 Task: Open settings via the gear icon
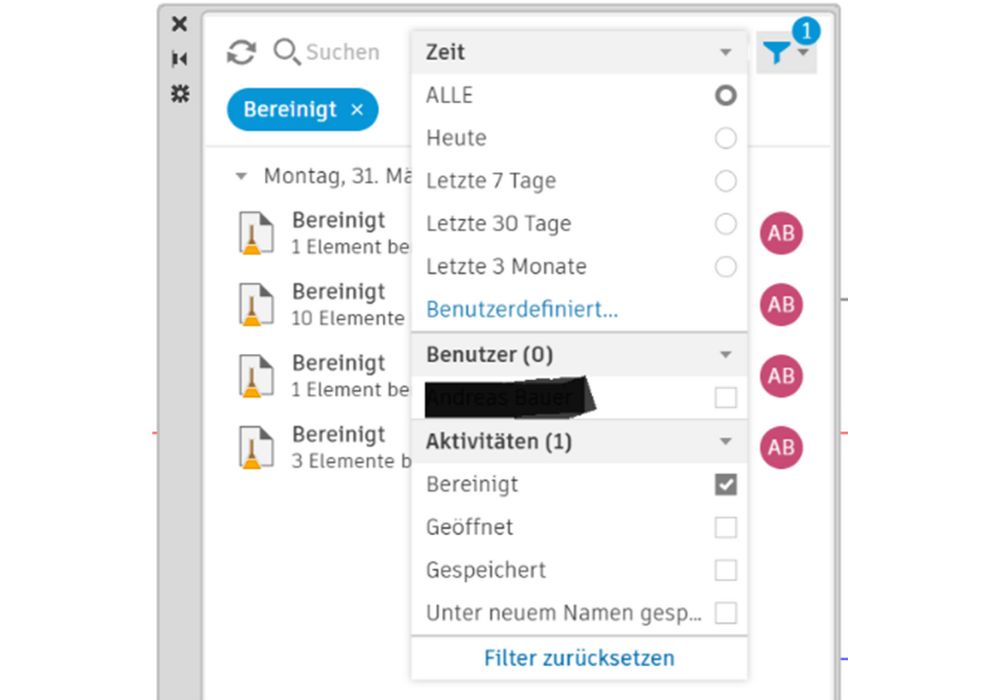pos(179,95)
